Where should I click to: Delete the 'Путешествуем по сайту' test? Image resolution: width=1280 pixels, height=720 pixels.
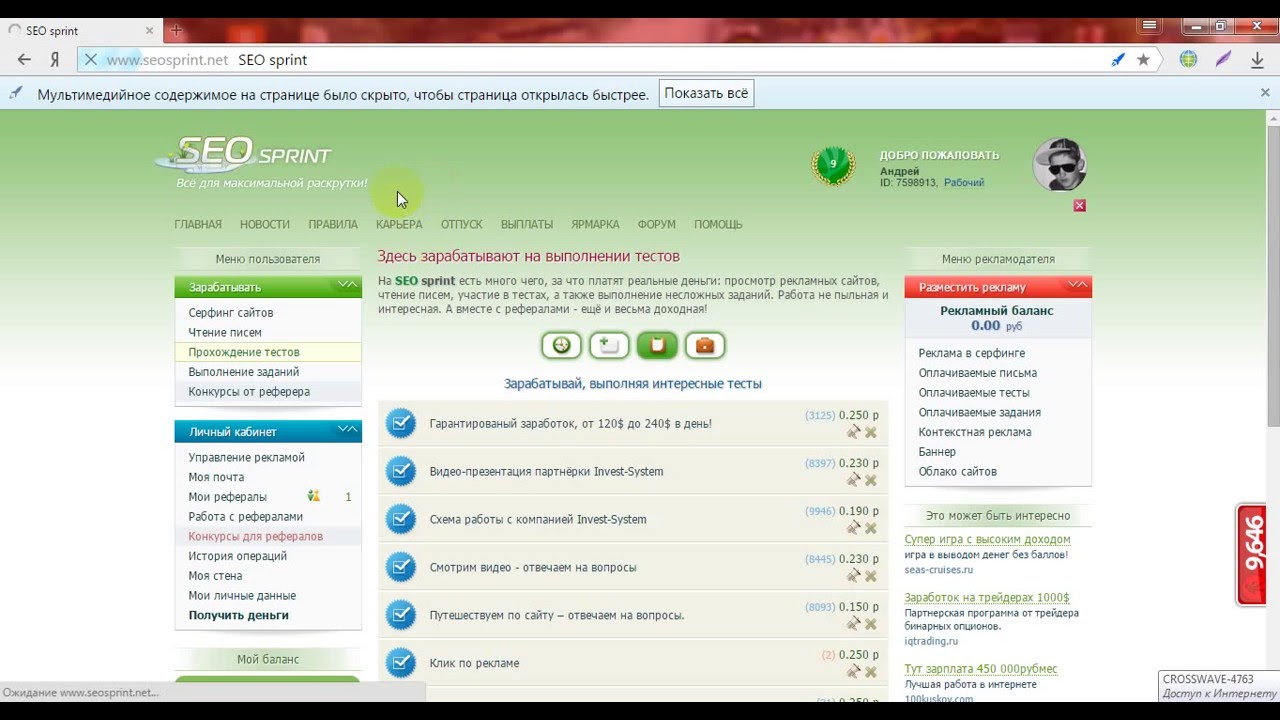coord(871,624)
